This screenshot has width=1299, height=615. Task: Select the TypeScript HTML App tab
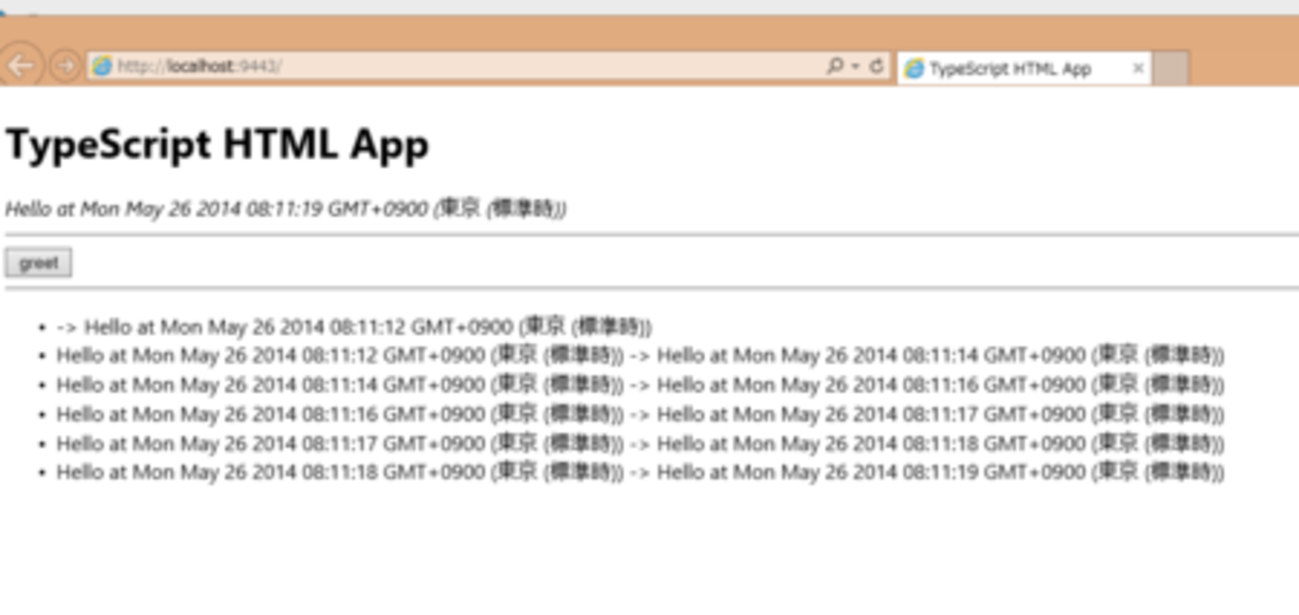pyautogui.click(x=1023, y=69)
